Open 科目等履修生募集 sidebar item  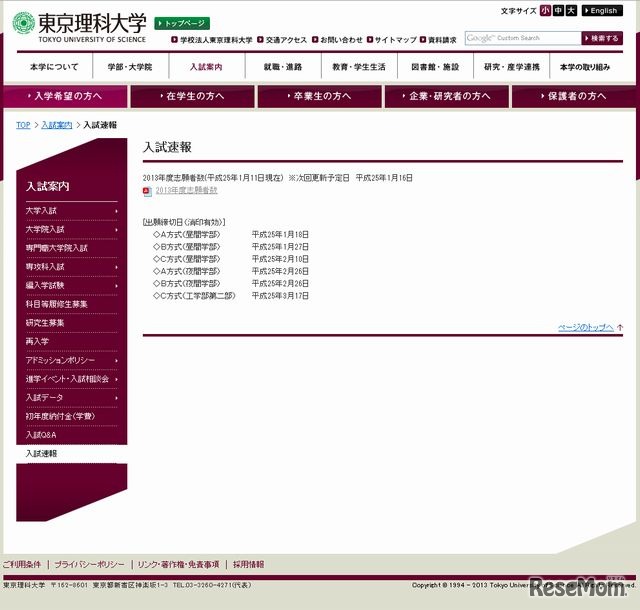pos(72,305)
